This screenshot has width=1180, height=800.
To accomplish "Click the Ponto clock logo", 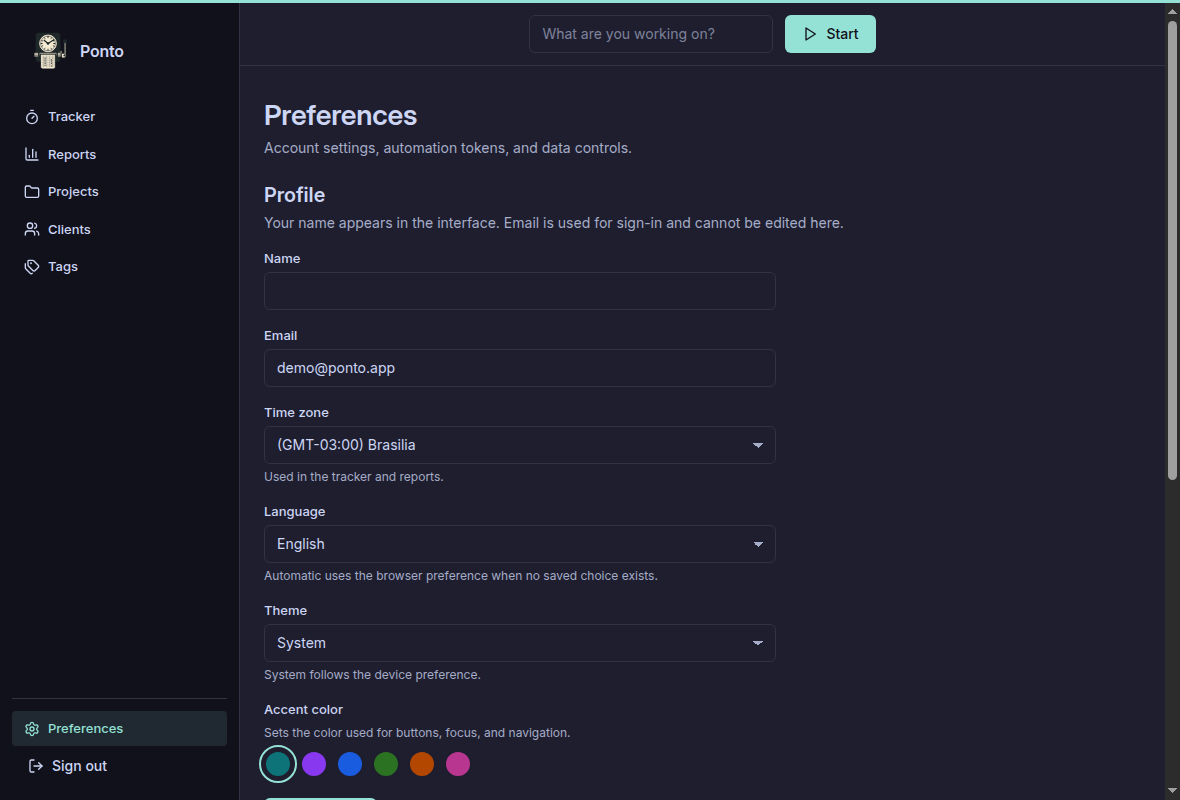I will pyautogui.click(x=50, y=51).
